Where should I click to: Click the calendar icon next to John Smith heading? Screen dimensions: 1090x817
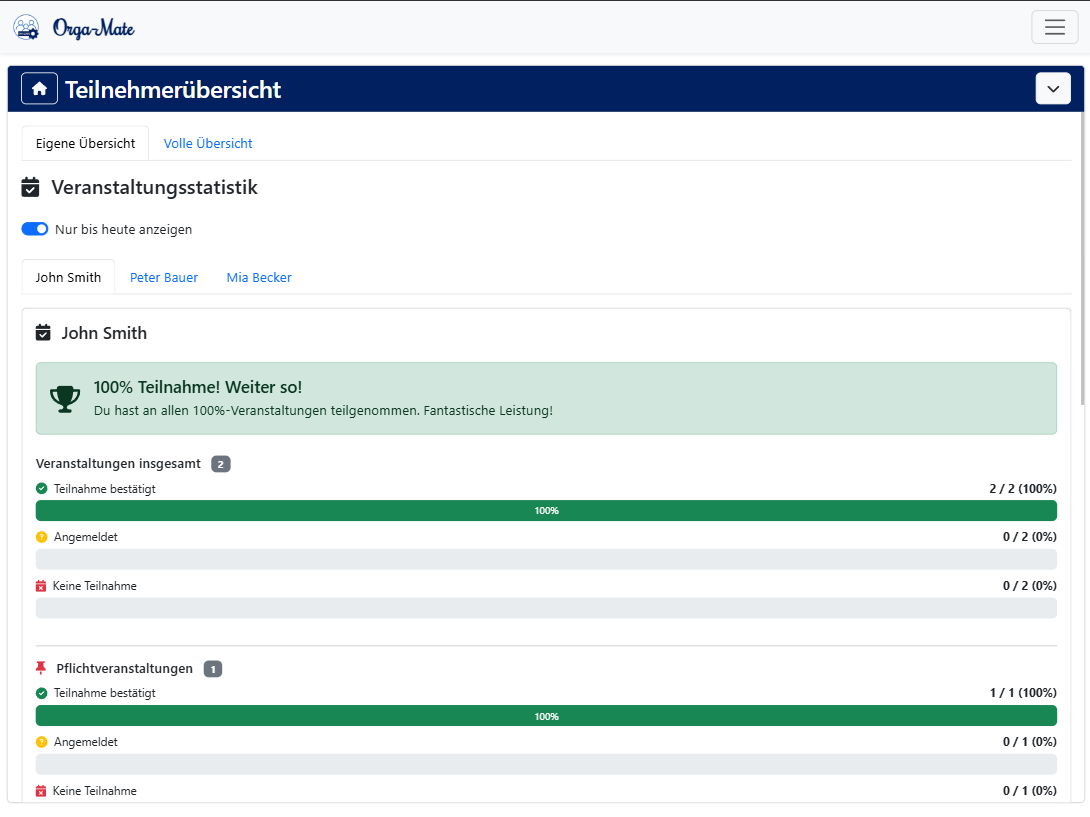43,333
